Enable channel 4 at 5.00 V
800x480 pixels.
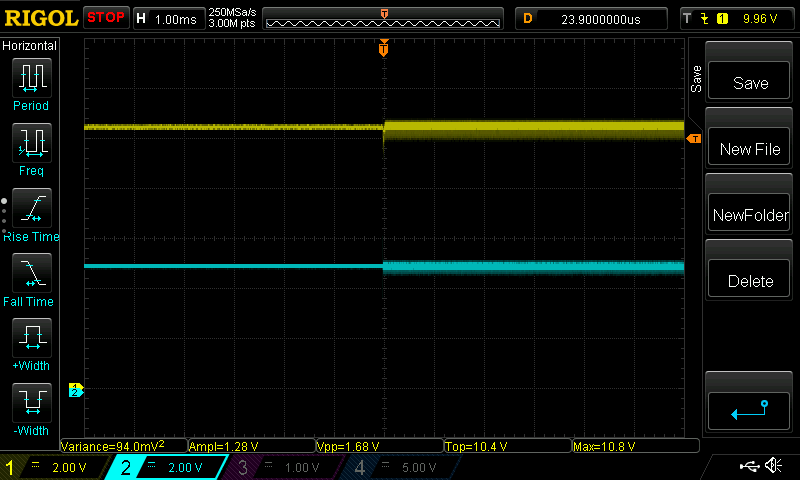(399, 467)
